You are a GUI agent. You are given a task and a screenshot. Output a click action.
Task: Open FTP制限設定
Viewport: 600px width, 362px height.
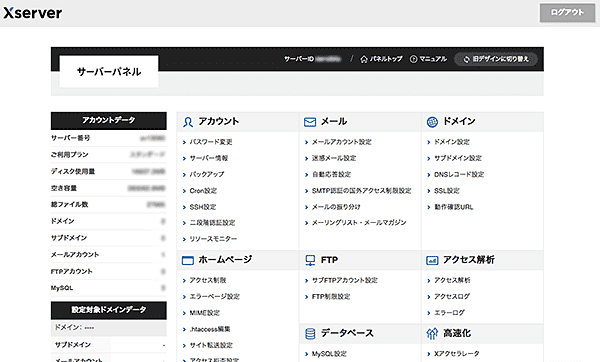pyautogui.click(x=331, y=297)
